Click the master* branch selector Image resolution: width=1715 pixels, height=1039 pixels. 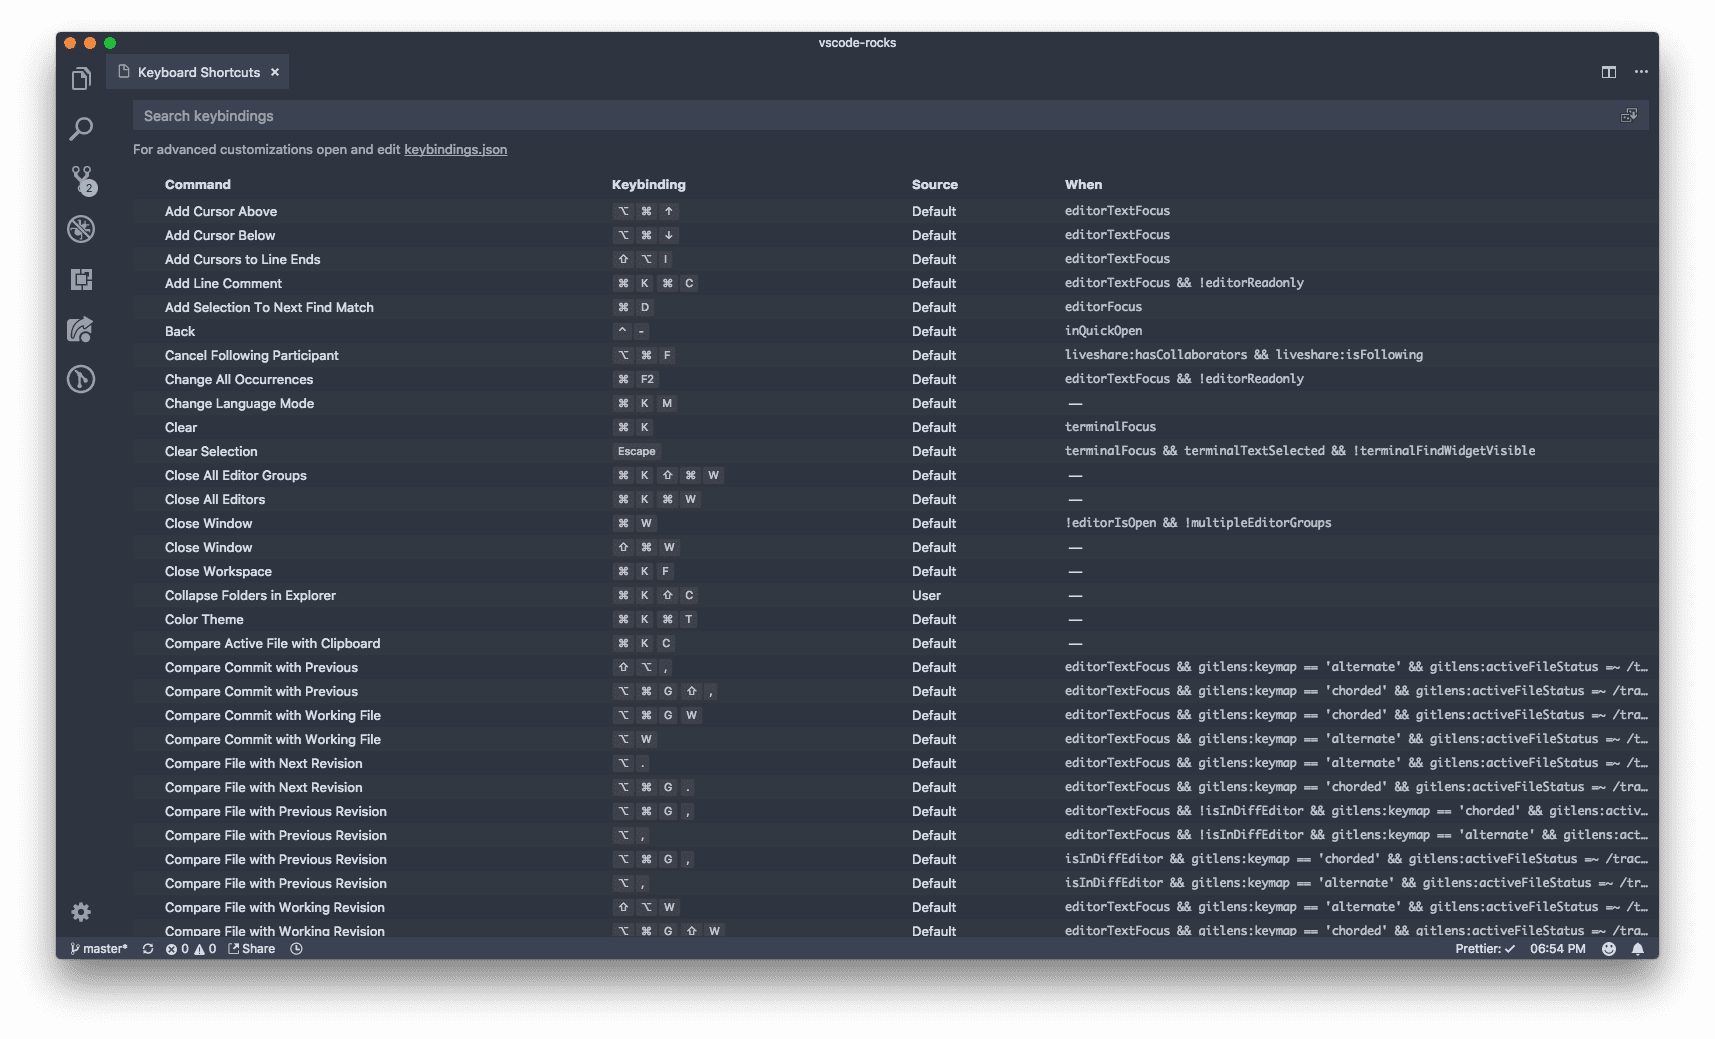click(x=99, y=949)
